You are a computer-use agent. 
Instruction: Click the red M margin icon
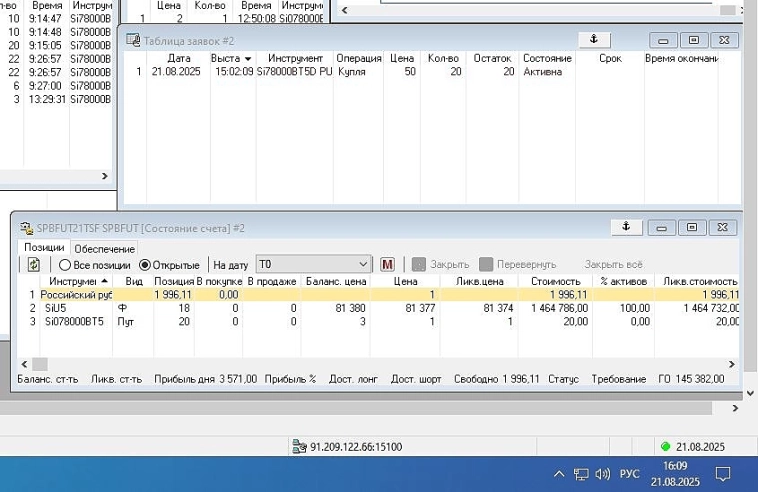click(x=388, y=265)
